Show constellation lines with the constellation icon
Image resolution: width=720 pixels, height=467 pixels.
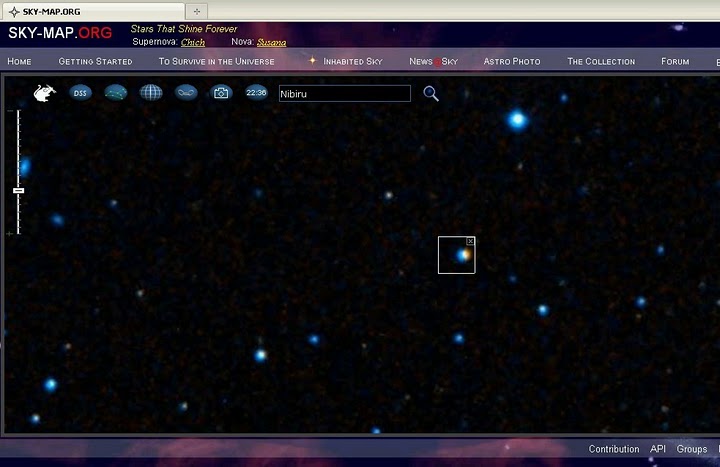point(117,93)
